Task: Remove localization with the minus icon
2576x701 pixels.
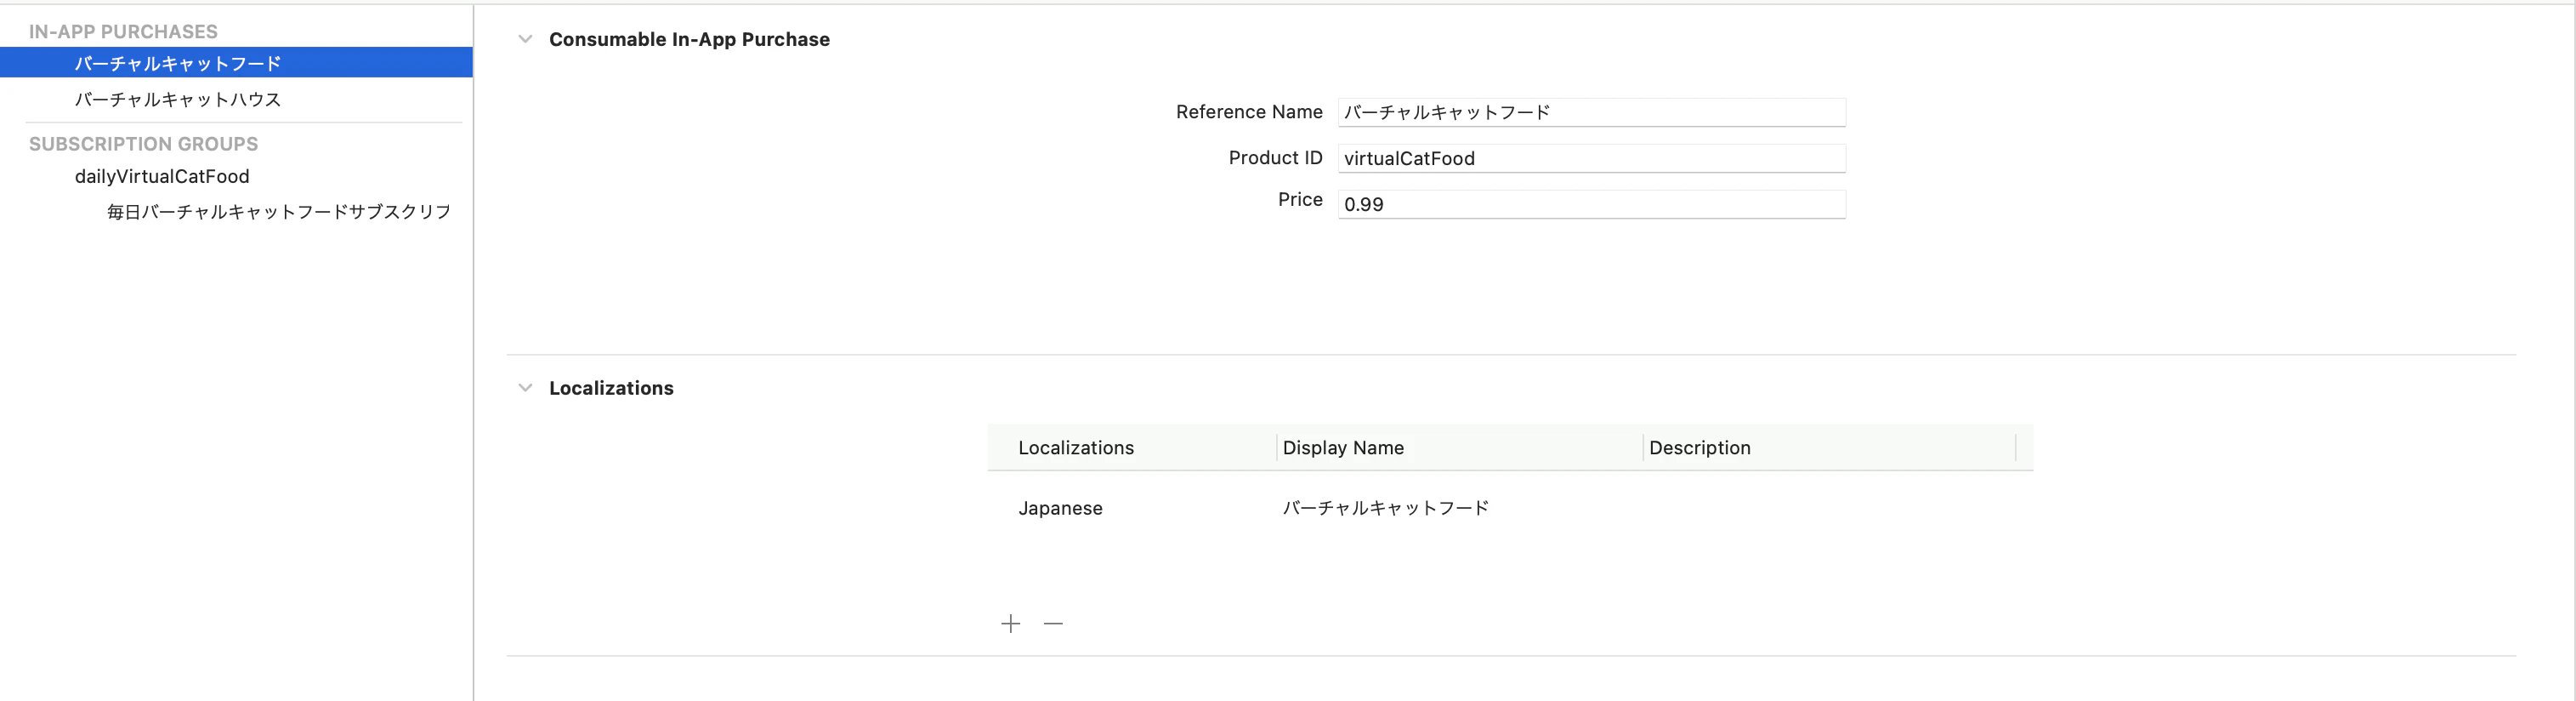Action: (x=1053, y=623)
